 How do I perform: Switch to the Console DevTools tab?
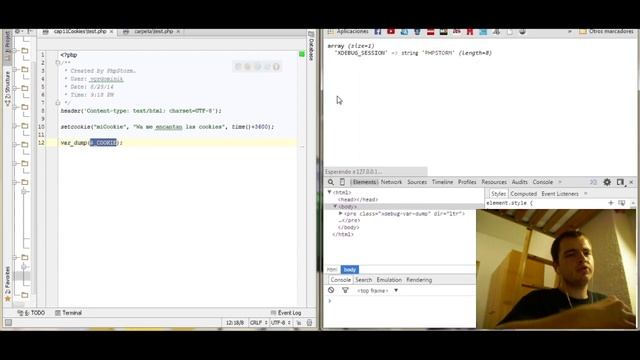pos(542,182)
